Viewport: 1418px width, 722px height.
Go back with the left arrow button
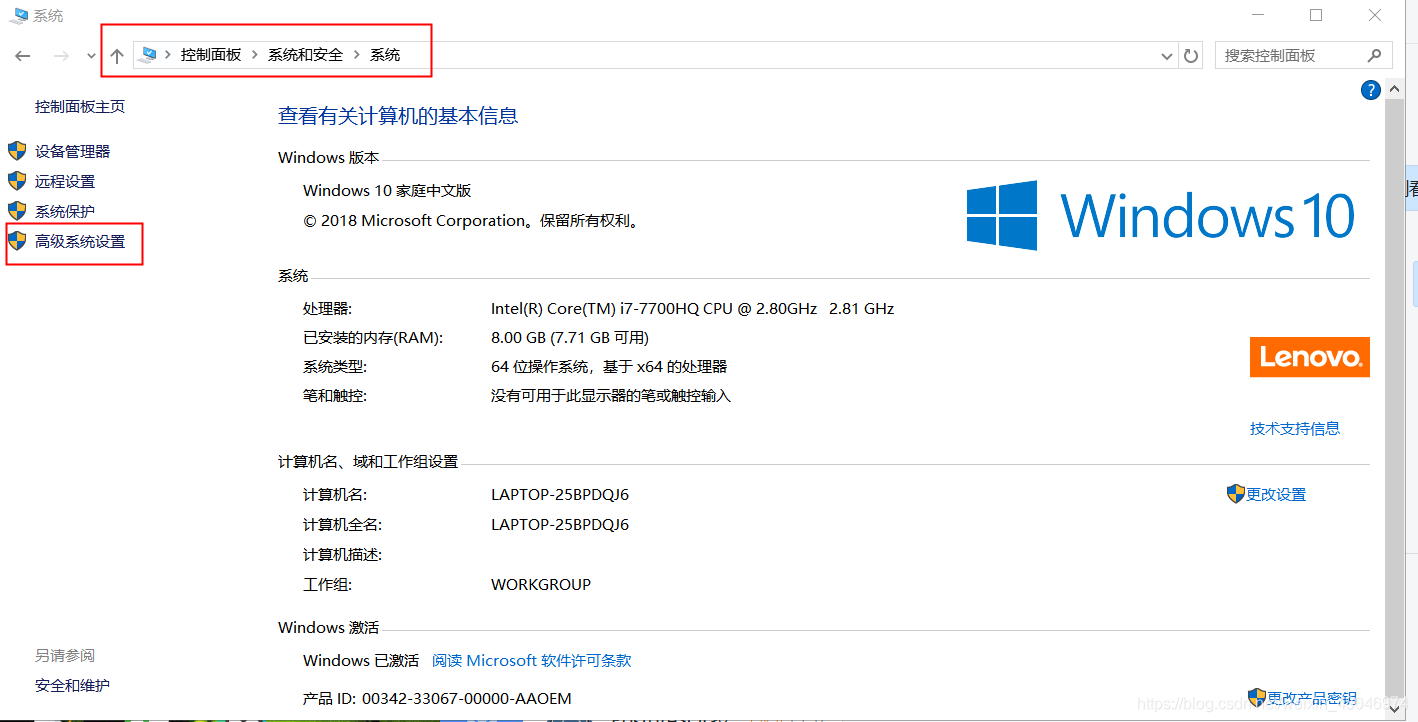coord(23,56)
